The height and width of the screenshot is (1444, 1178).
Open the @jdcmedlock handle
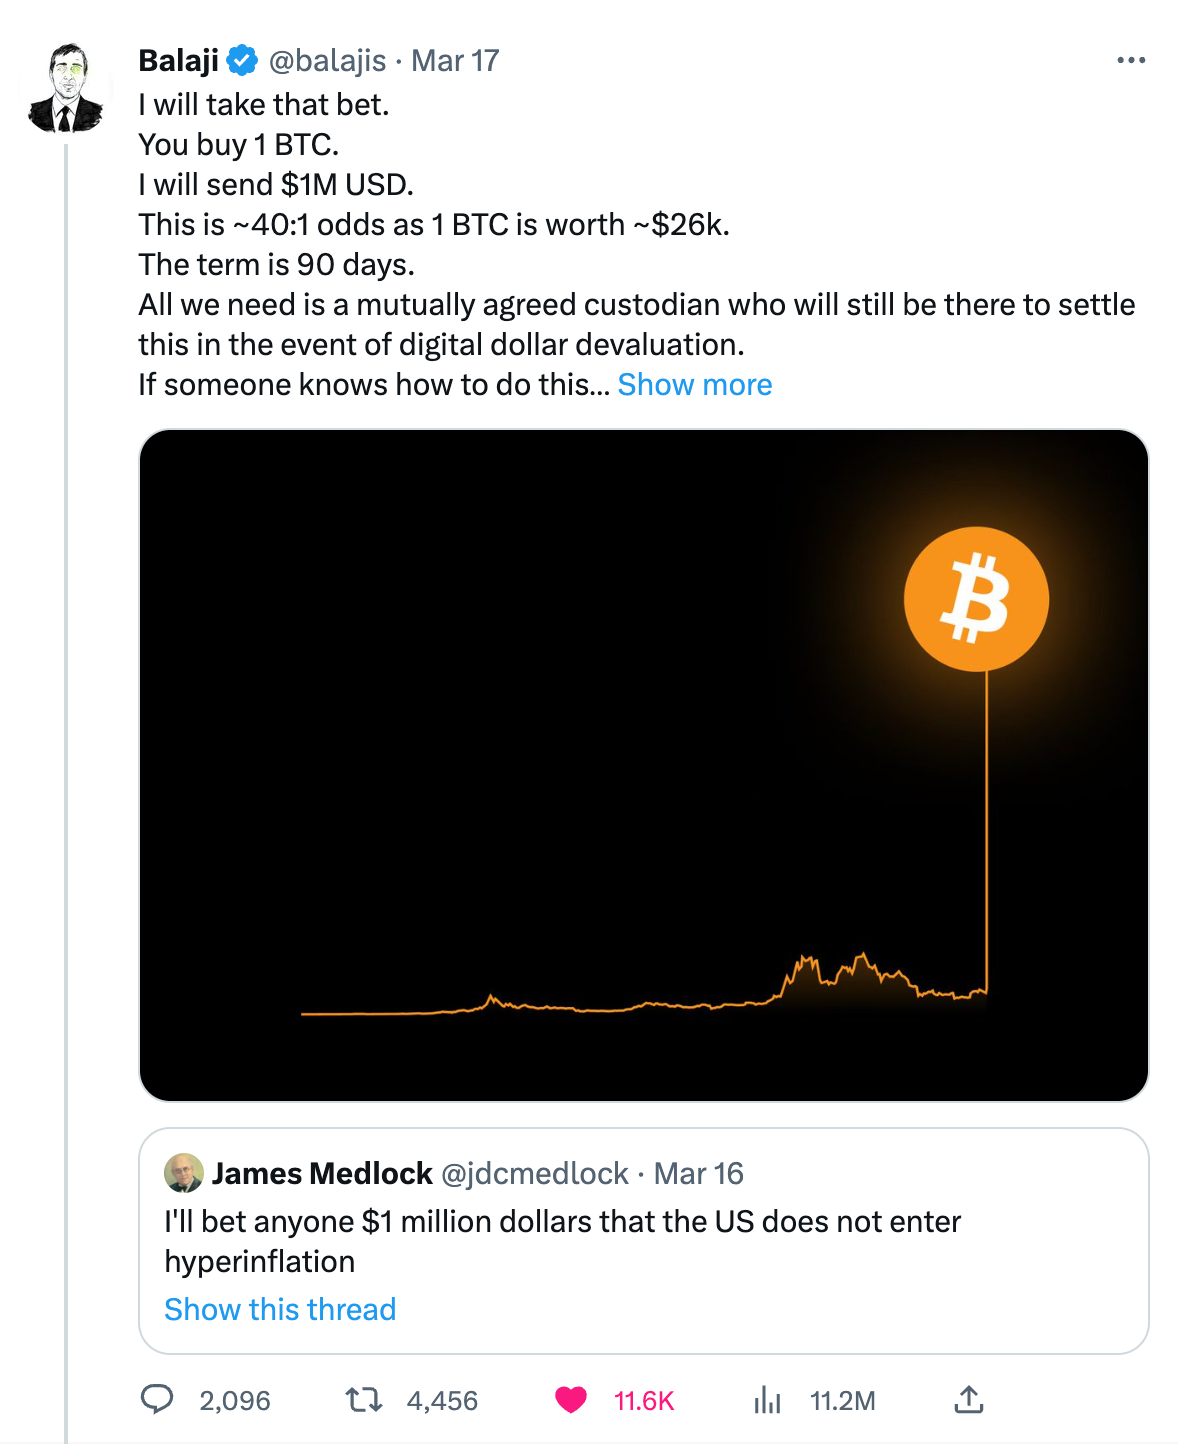coord(535,1173)
